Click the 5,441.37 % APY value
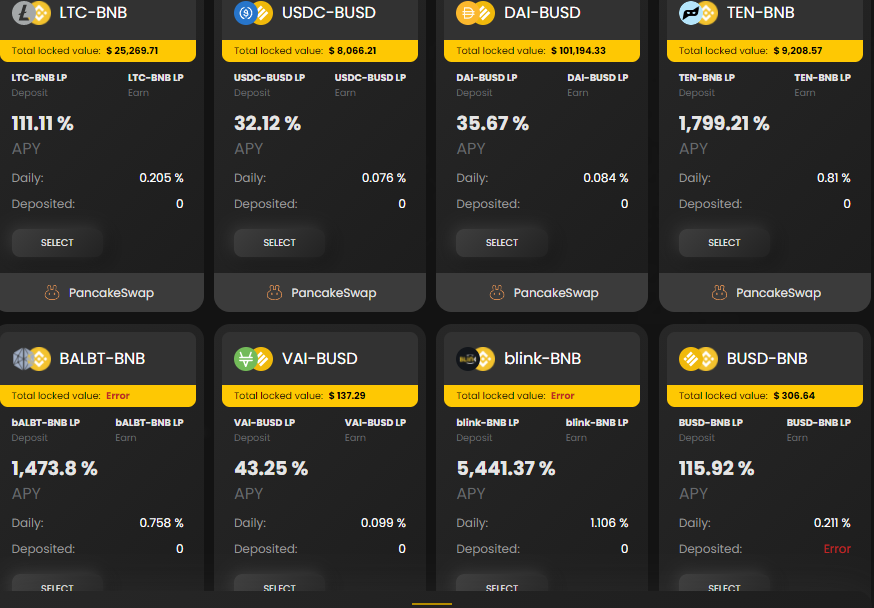 [506, 468]
